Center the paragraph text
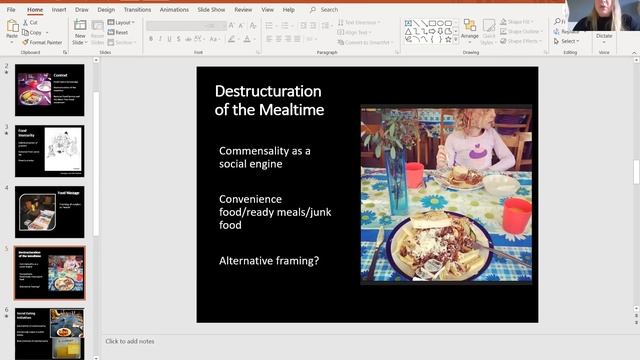This screenshot has height=360, width=640. pyautogui.click(x=278, y=39)
